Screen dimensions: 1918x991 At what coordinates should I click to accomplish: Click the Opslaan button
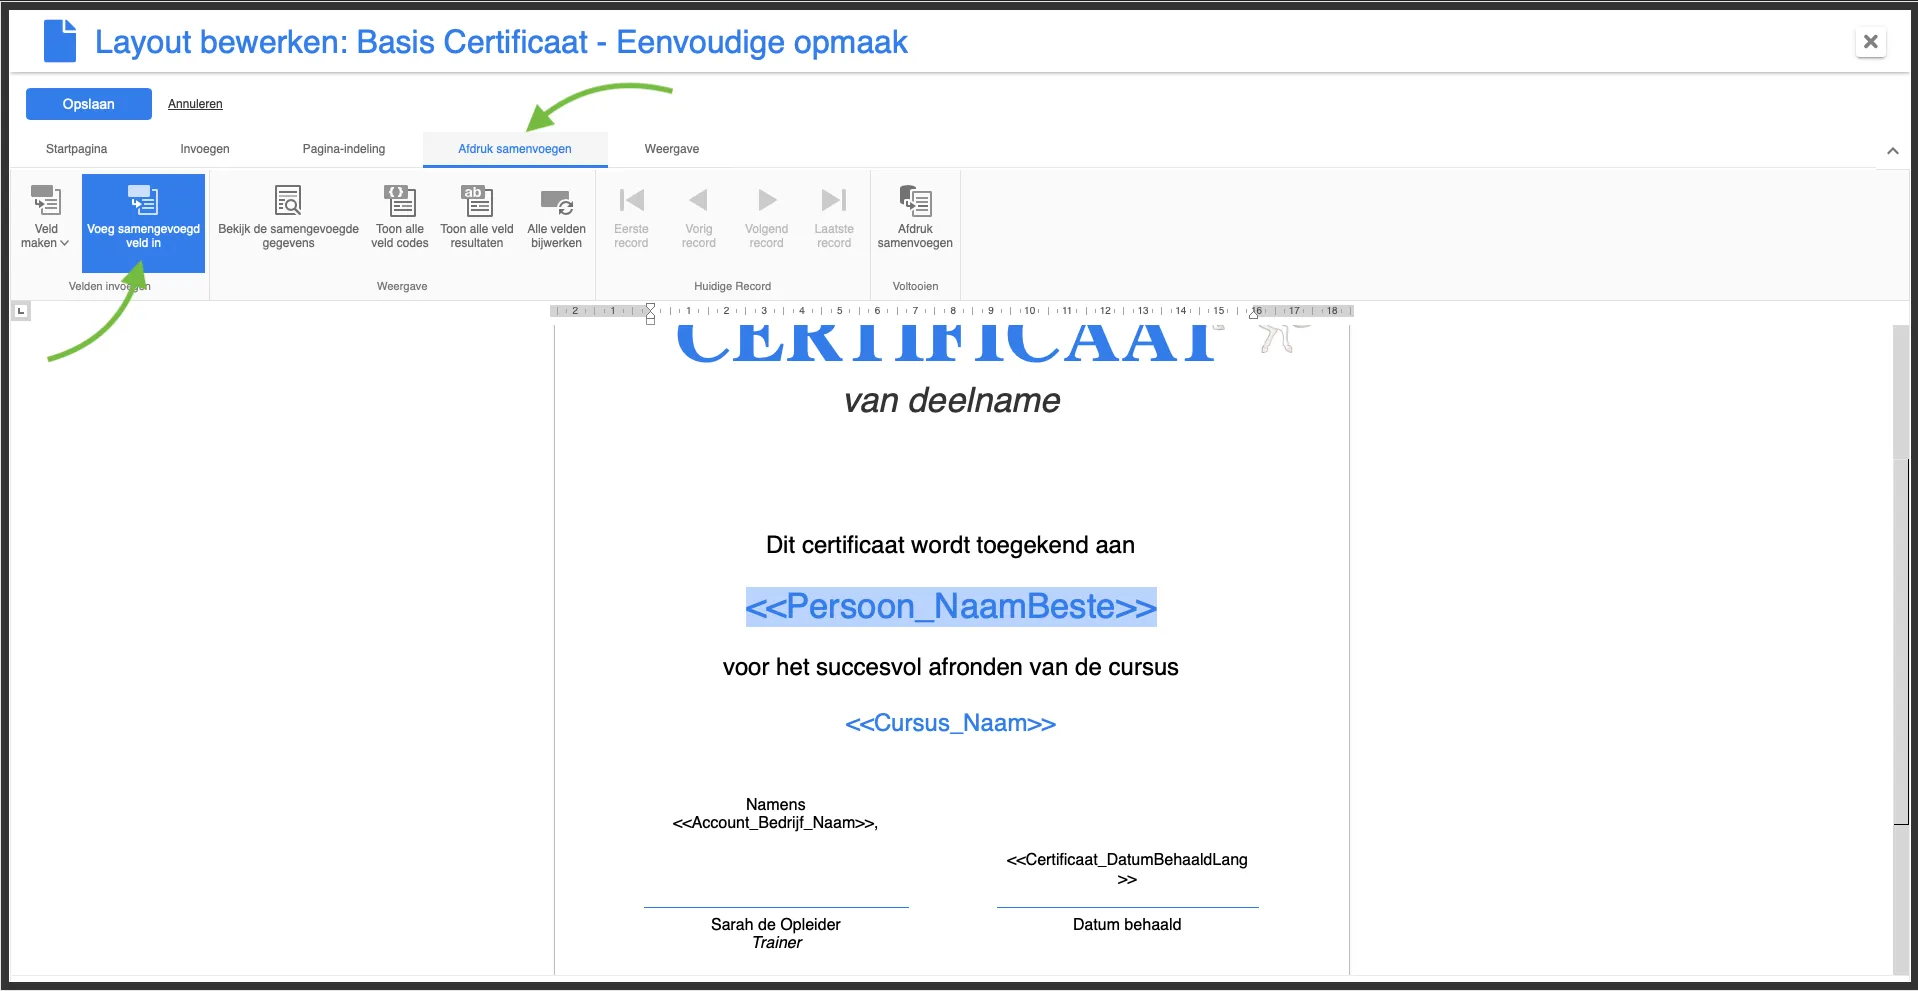click(x=88, y=103)
